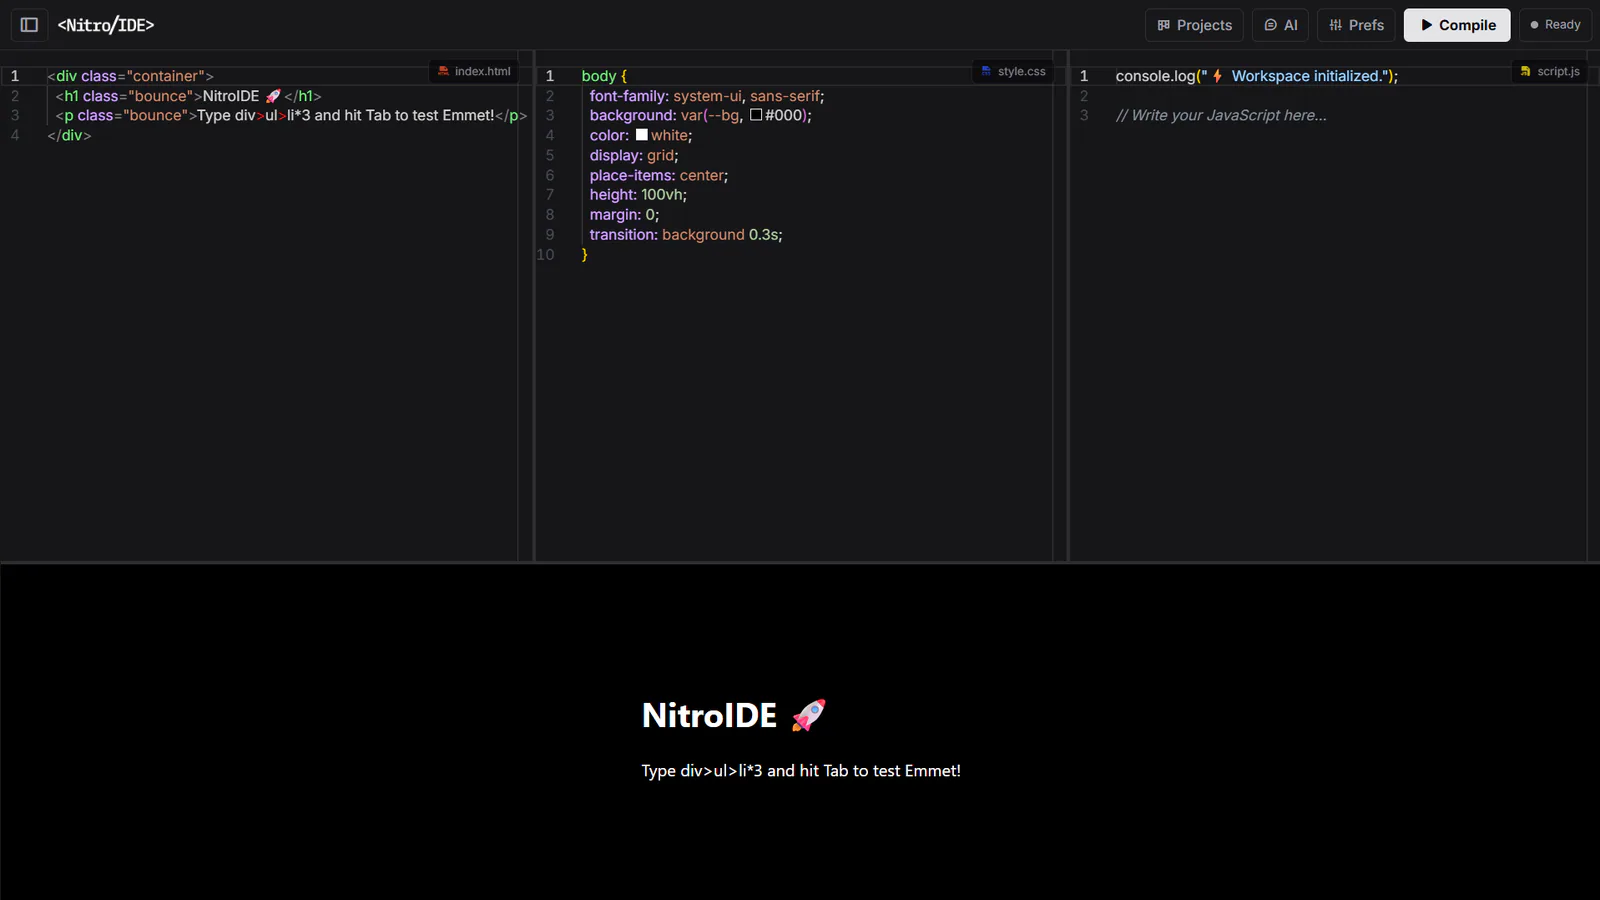Viewport: 1600px width, 900px height.
Task: Click the Emmet hint text in preview
Action: pyautogui.click(x=801, y=771)
